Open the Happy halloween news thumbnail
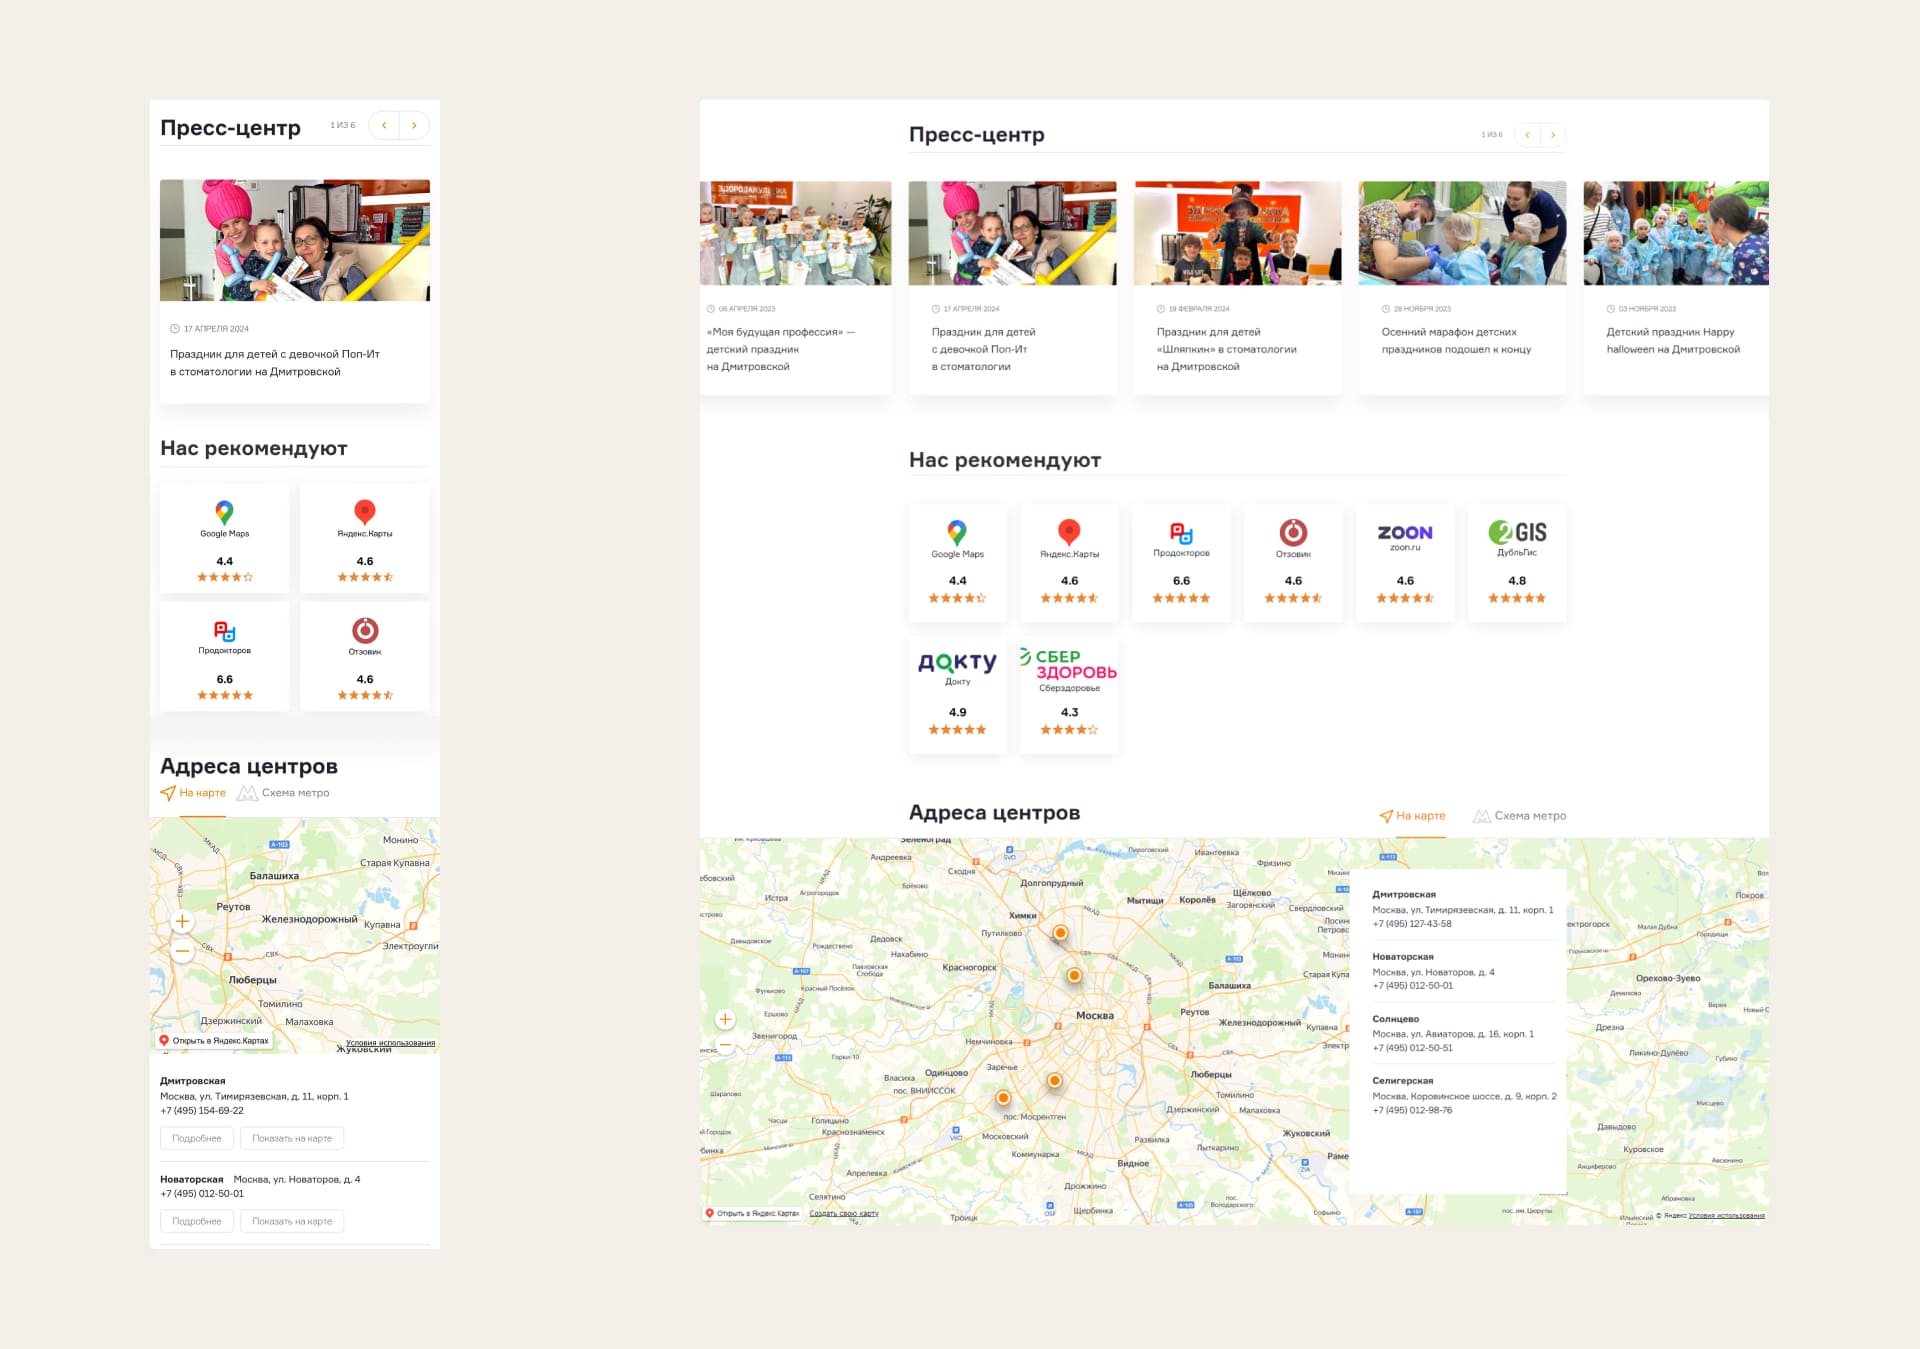The image size is (1920, 1349). 1675,234
